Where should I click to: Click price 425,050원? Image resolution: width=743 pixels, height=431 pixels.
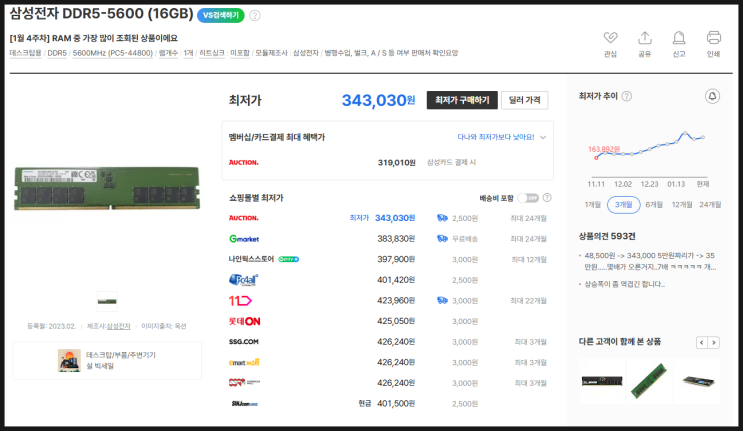(396, 321)
